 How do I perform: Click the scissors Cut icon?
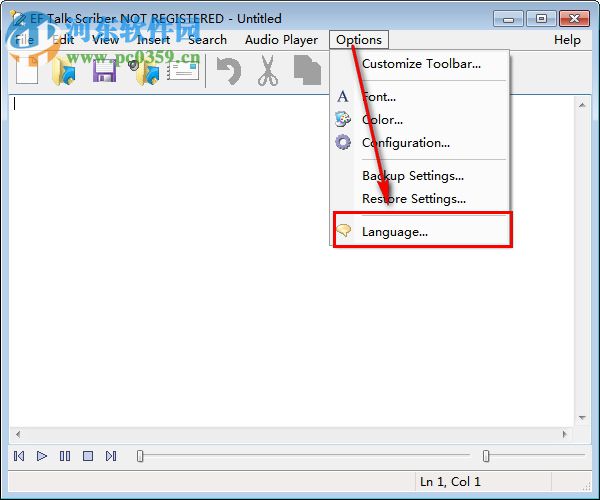tap(268, 70)
